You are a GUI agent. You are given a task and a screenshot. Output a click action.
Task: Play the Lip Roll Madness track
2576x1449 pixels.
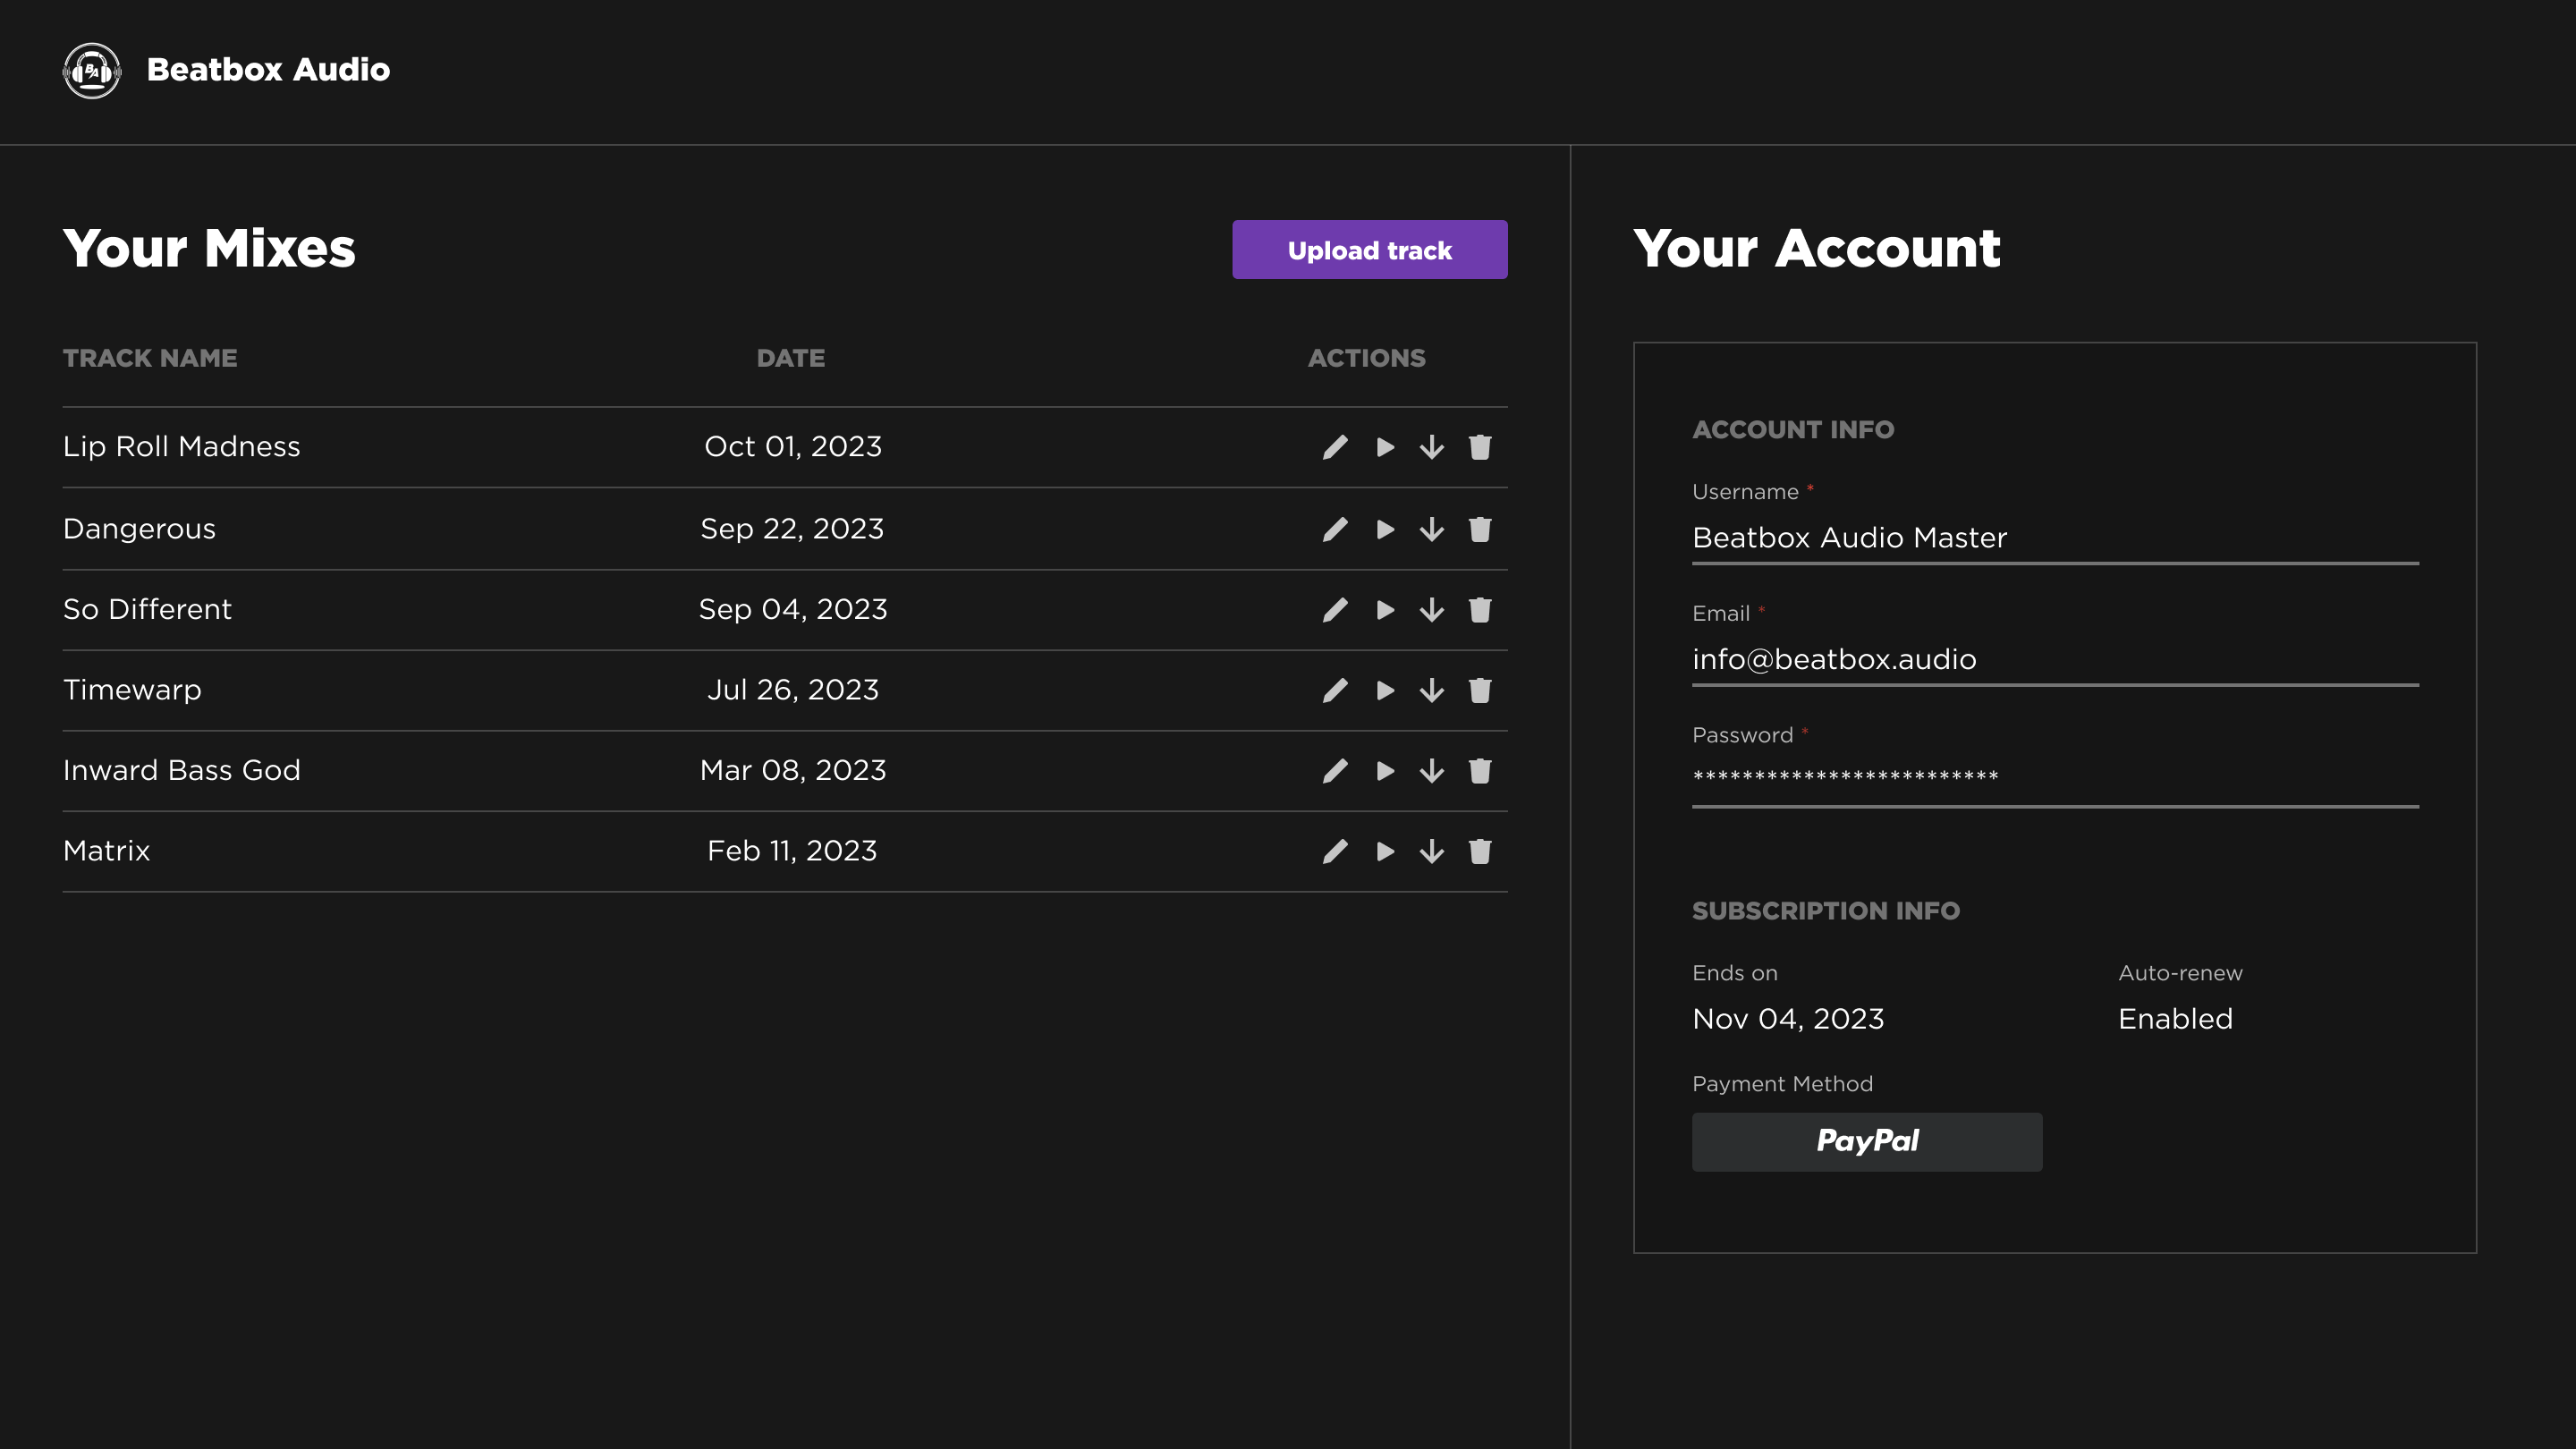pyautogui.click(x=1385, y=447)
